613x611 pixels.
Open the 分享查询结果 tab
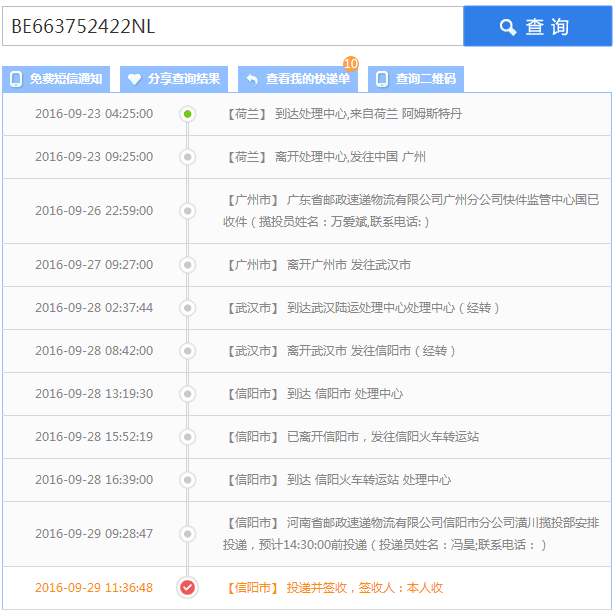[x=174, y=79]
